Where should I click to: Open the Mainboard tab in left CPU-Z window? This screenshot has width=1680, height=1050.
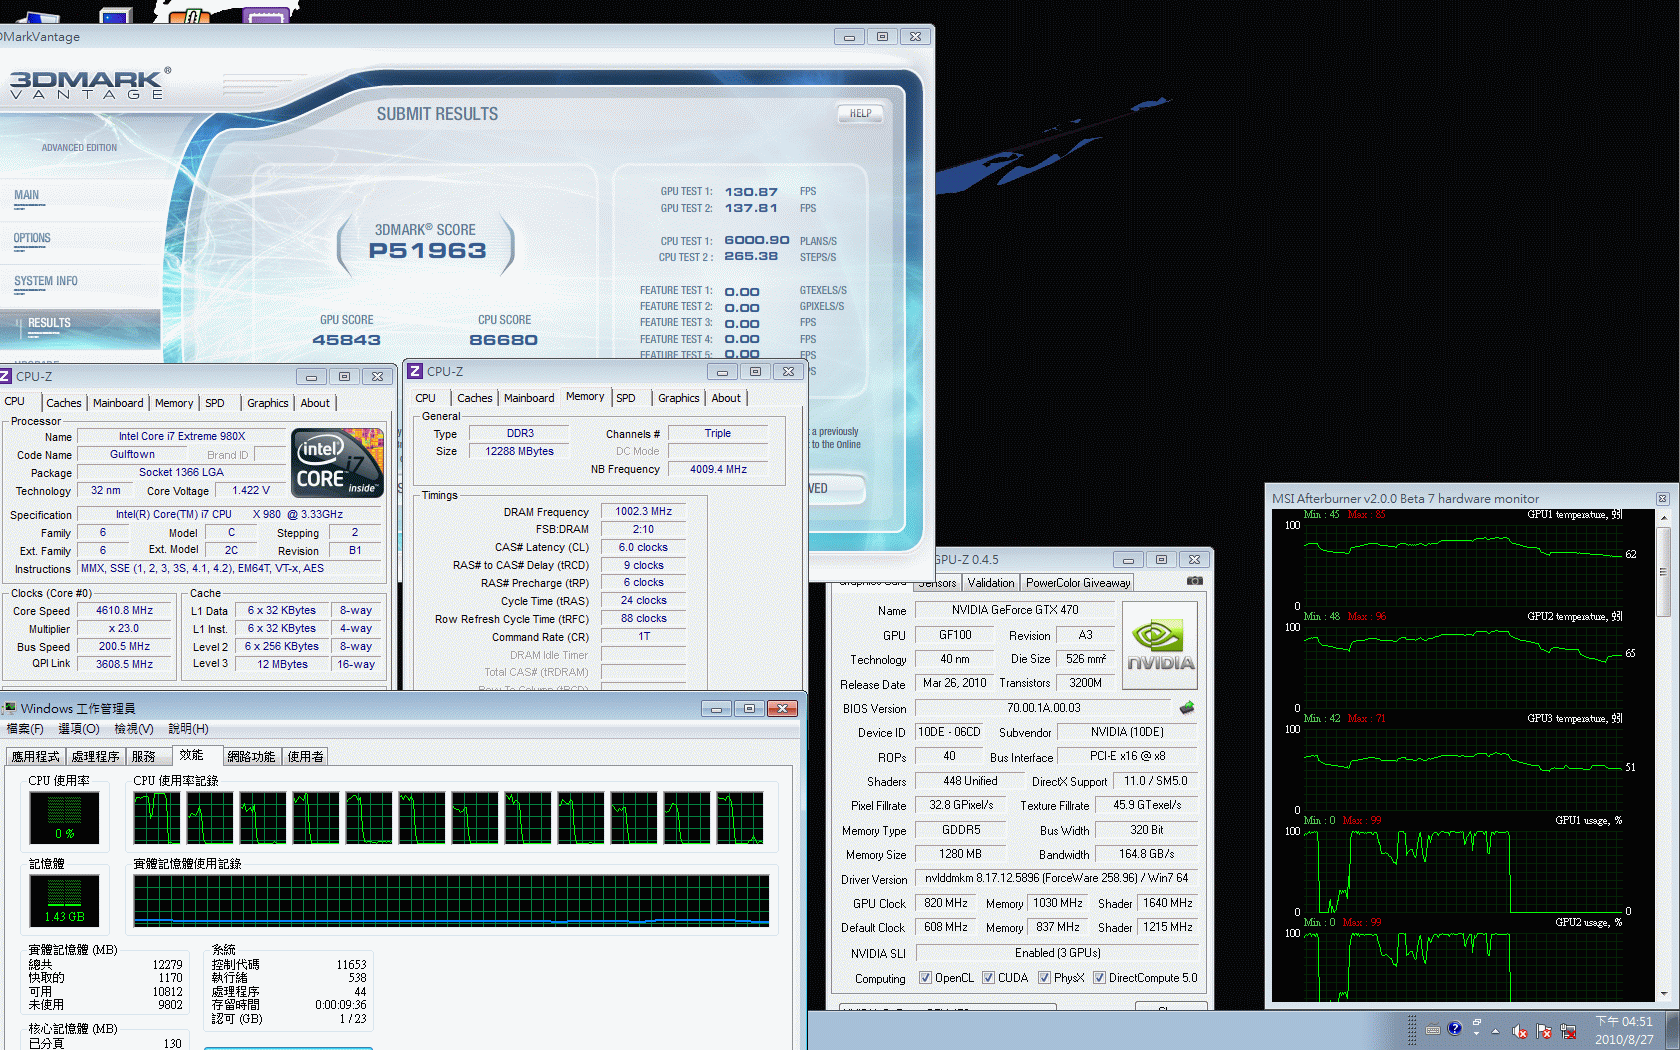[118, 403]
